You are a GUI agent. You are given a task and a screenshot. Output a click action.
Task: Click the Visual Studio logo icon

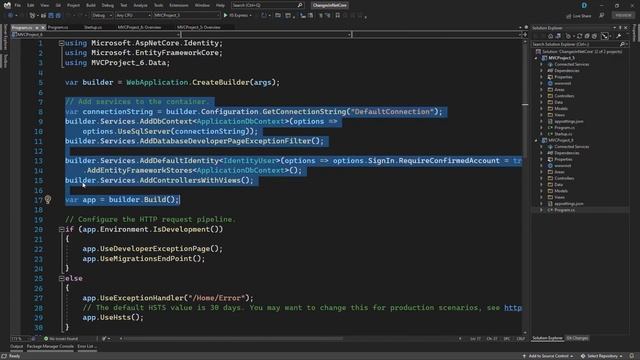coord(7,5)
